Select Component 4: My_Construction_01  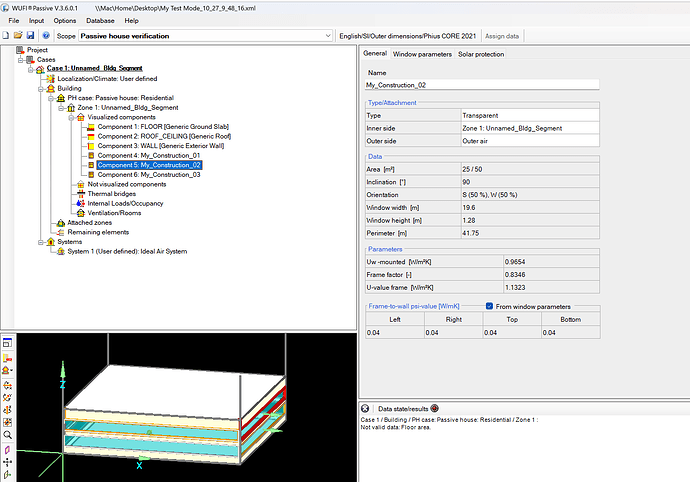[149, 155]
